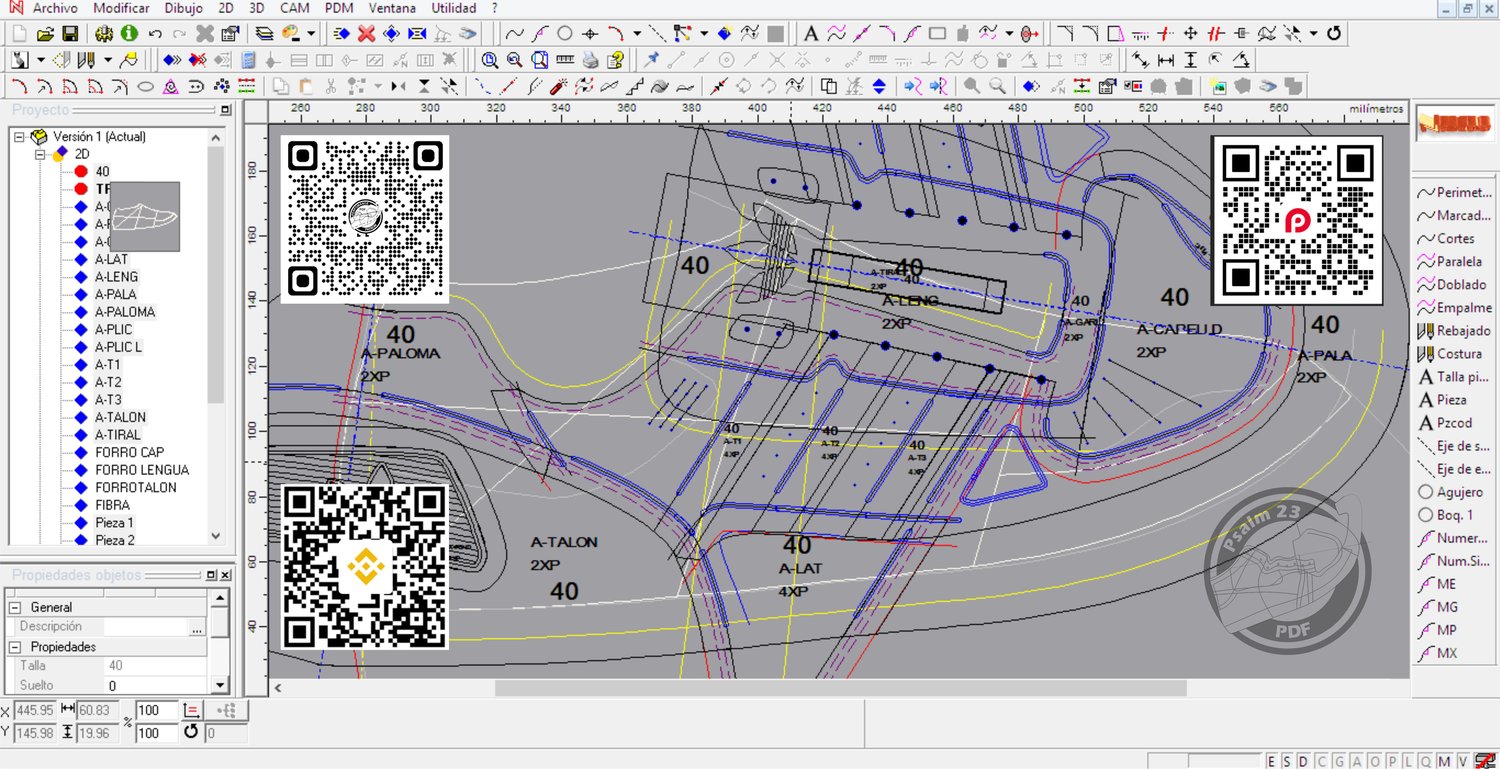The image size is (1500, 769).
Task: Click the dynamite firecracker tool icon
Action: [560, 86]
